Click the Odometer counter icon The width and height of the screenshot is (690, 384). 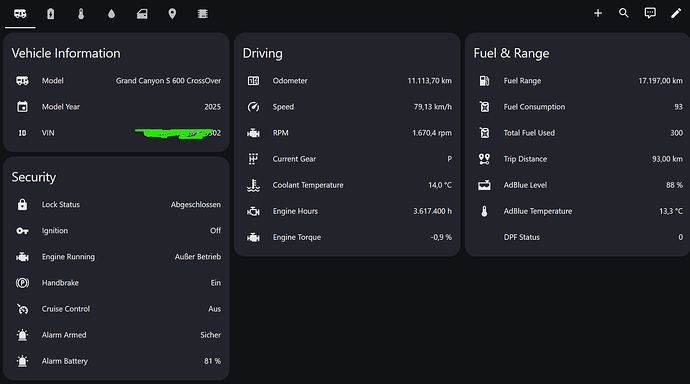pos(253,81)
